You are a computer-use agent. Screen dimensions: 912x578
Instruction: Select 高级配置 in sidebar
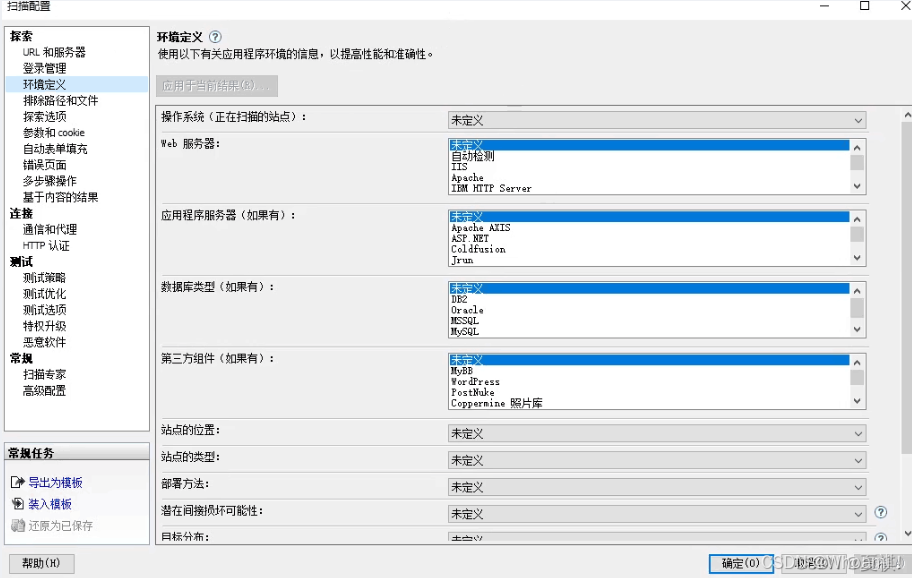[x=45, y=391]
